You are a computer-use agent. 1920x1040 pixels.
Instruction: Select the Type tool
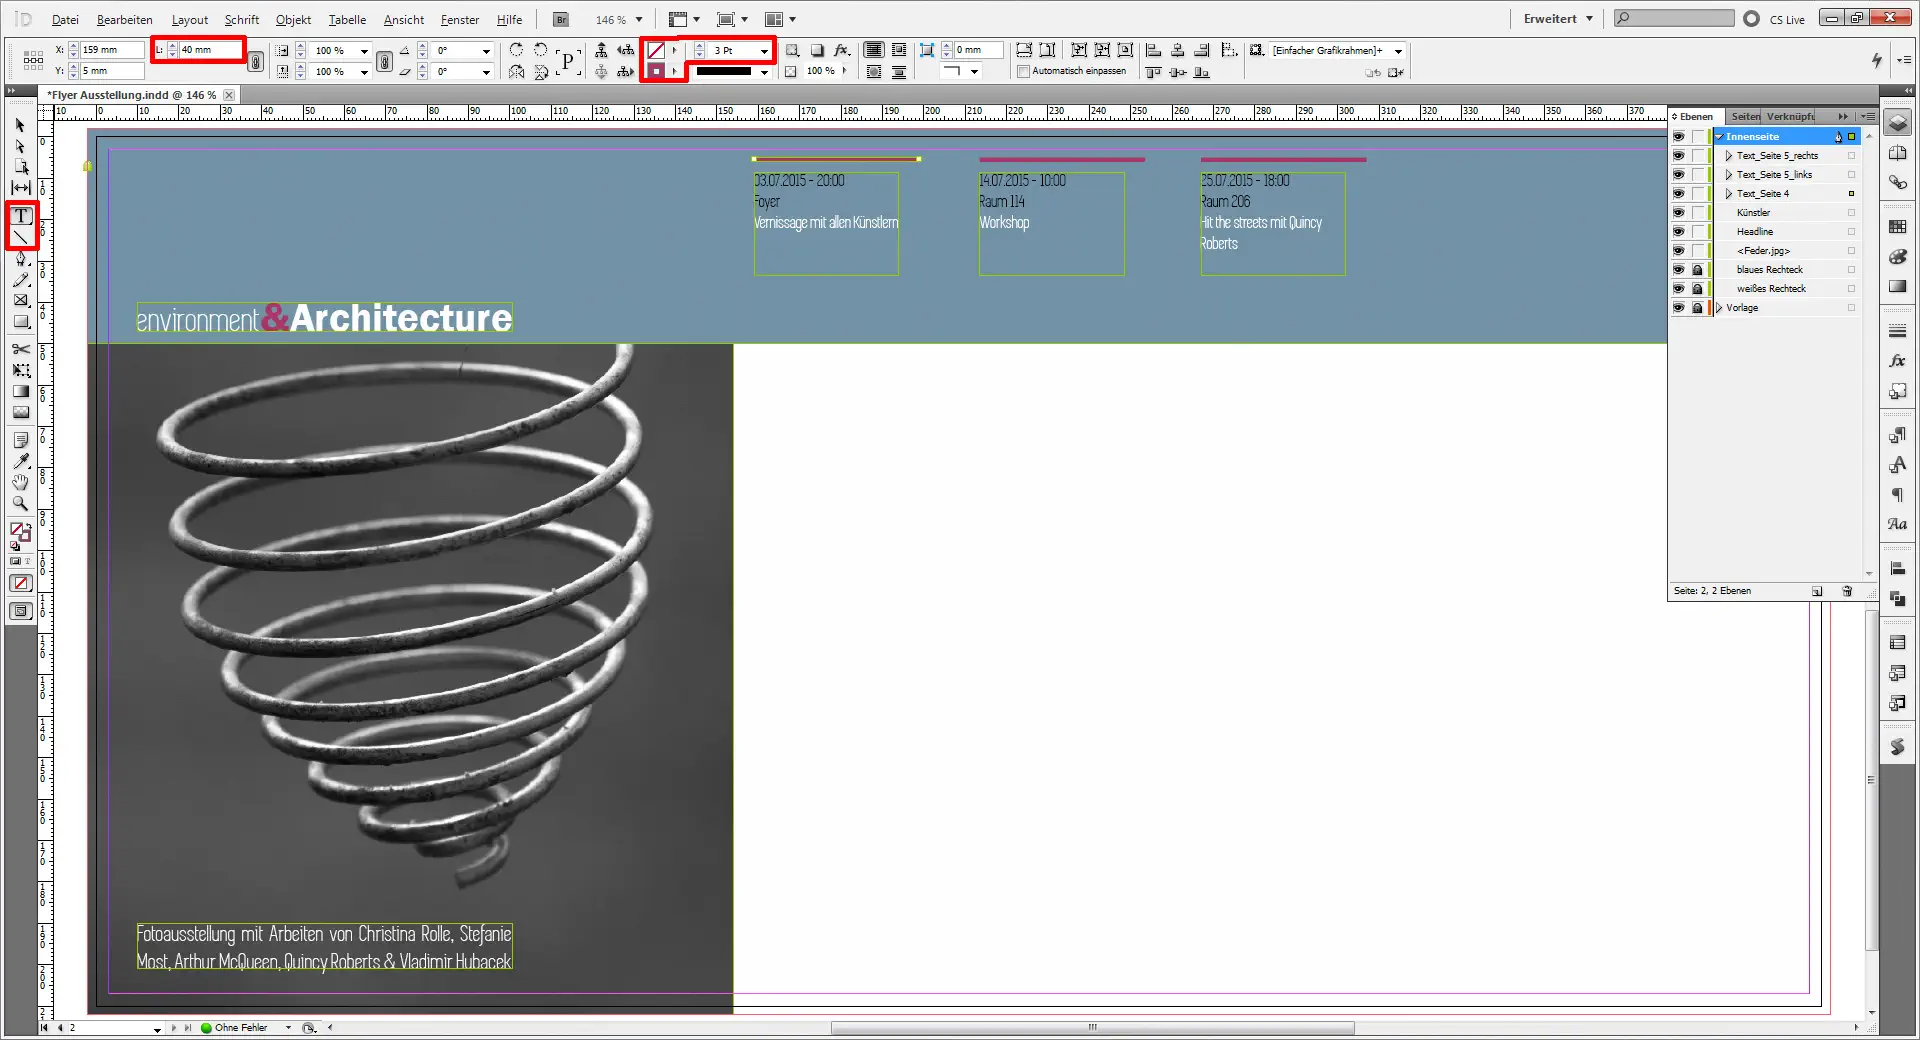21,216
